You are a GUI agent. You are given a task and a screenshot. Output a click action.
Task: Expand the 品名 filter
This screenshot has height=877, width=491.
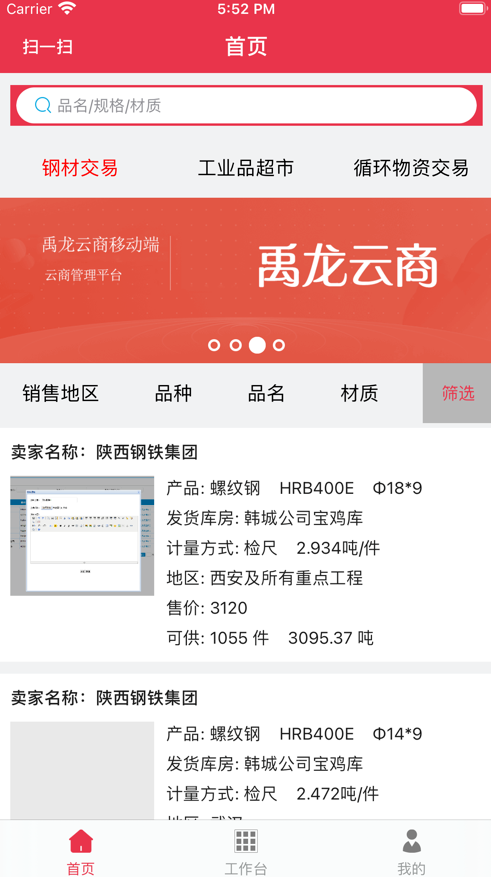pyautogui.click(x=266, y=394)
